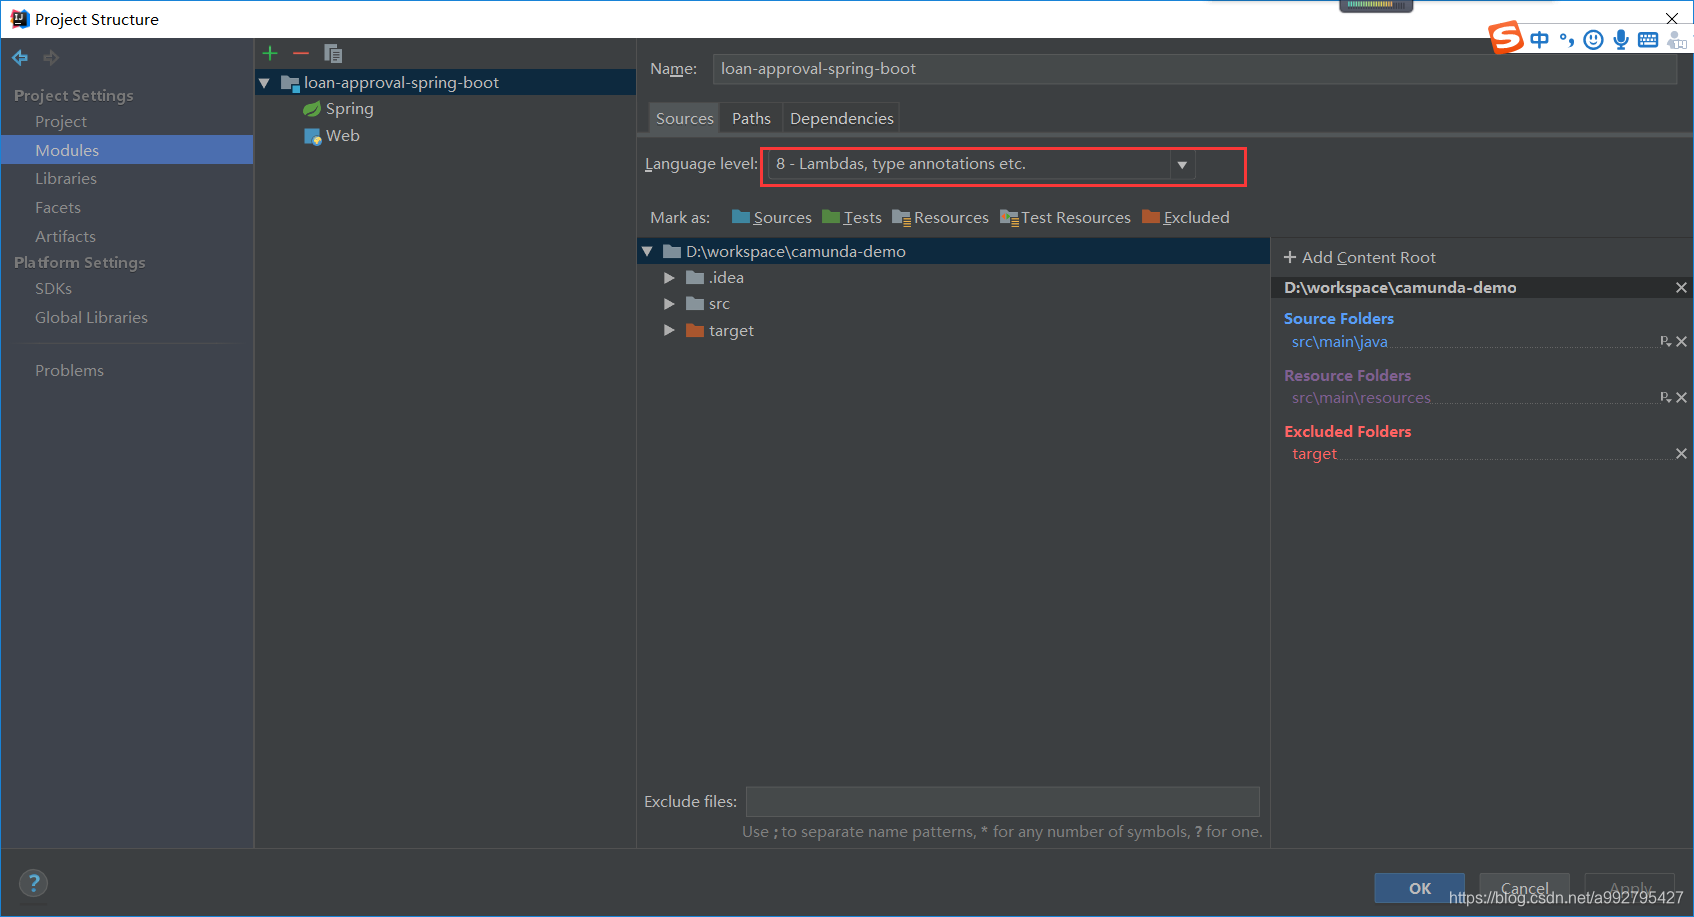This screenshot has width=1694, height=917.
Task: Remove content root D:\workspace\camunda-demo
Action: 1681,288
